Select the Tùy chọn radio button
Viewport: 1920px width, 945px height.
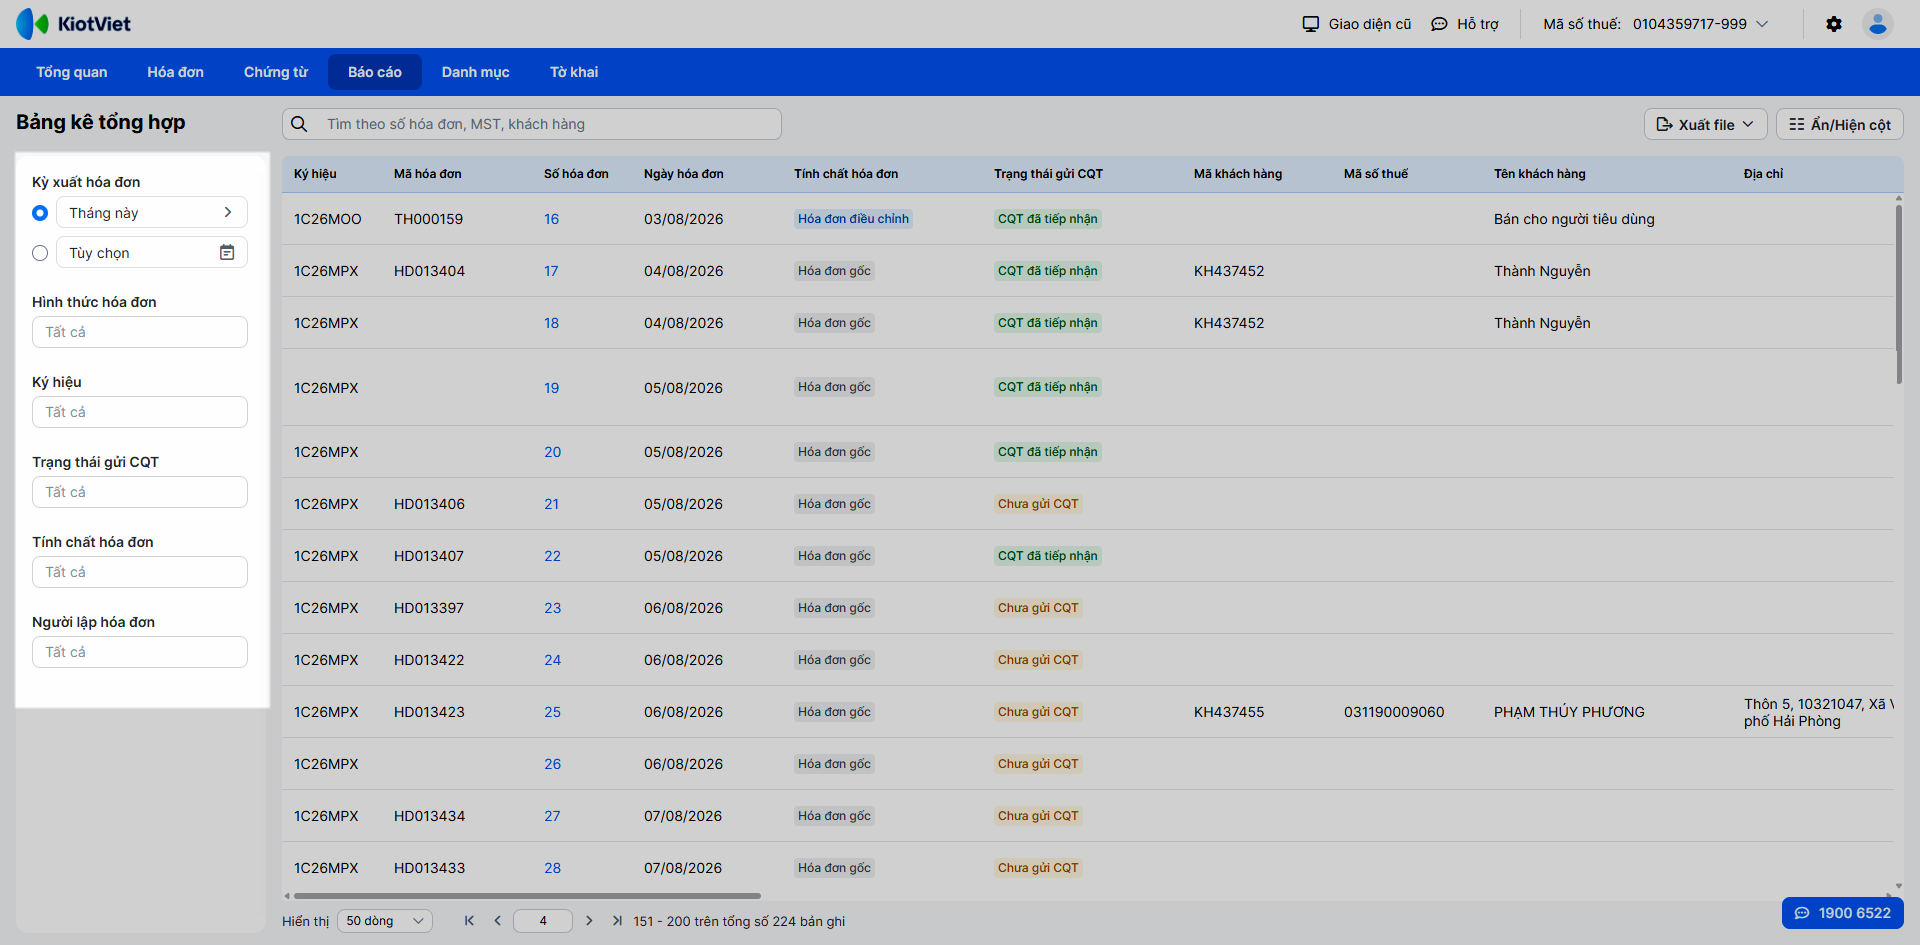tap(40, 253)
